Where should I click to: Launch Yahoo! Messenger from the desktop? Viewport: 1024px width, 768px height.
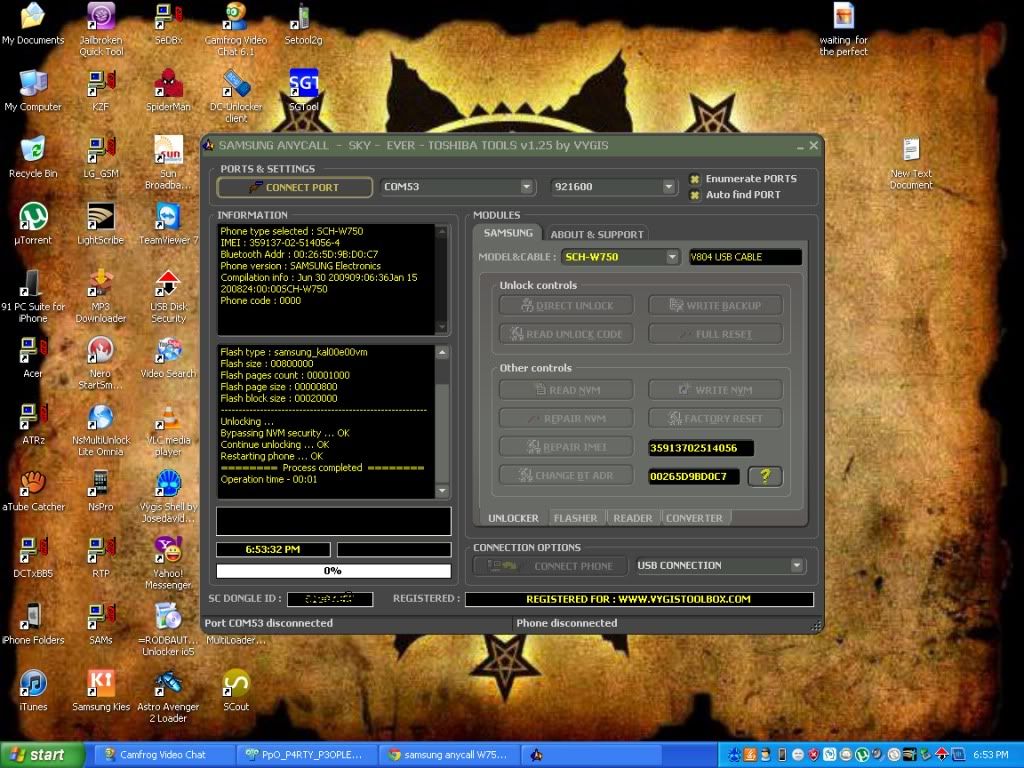(168, 562)
